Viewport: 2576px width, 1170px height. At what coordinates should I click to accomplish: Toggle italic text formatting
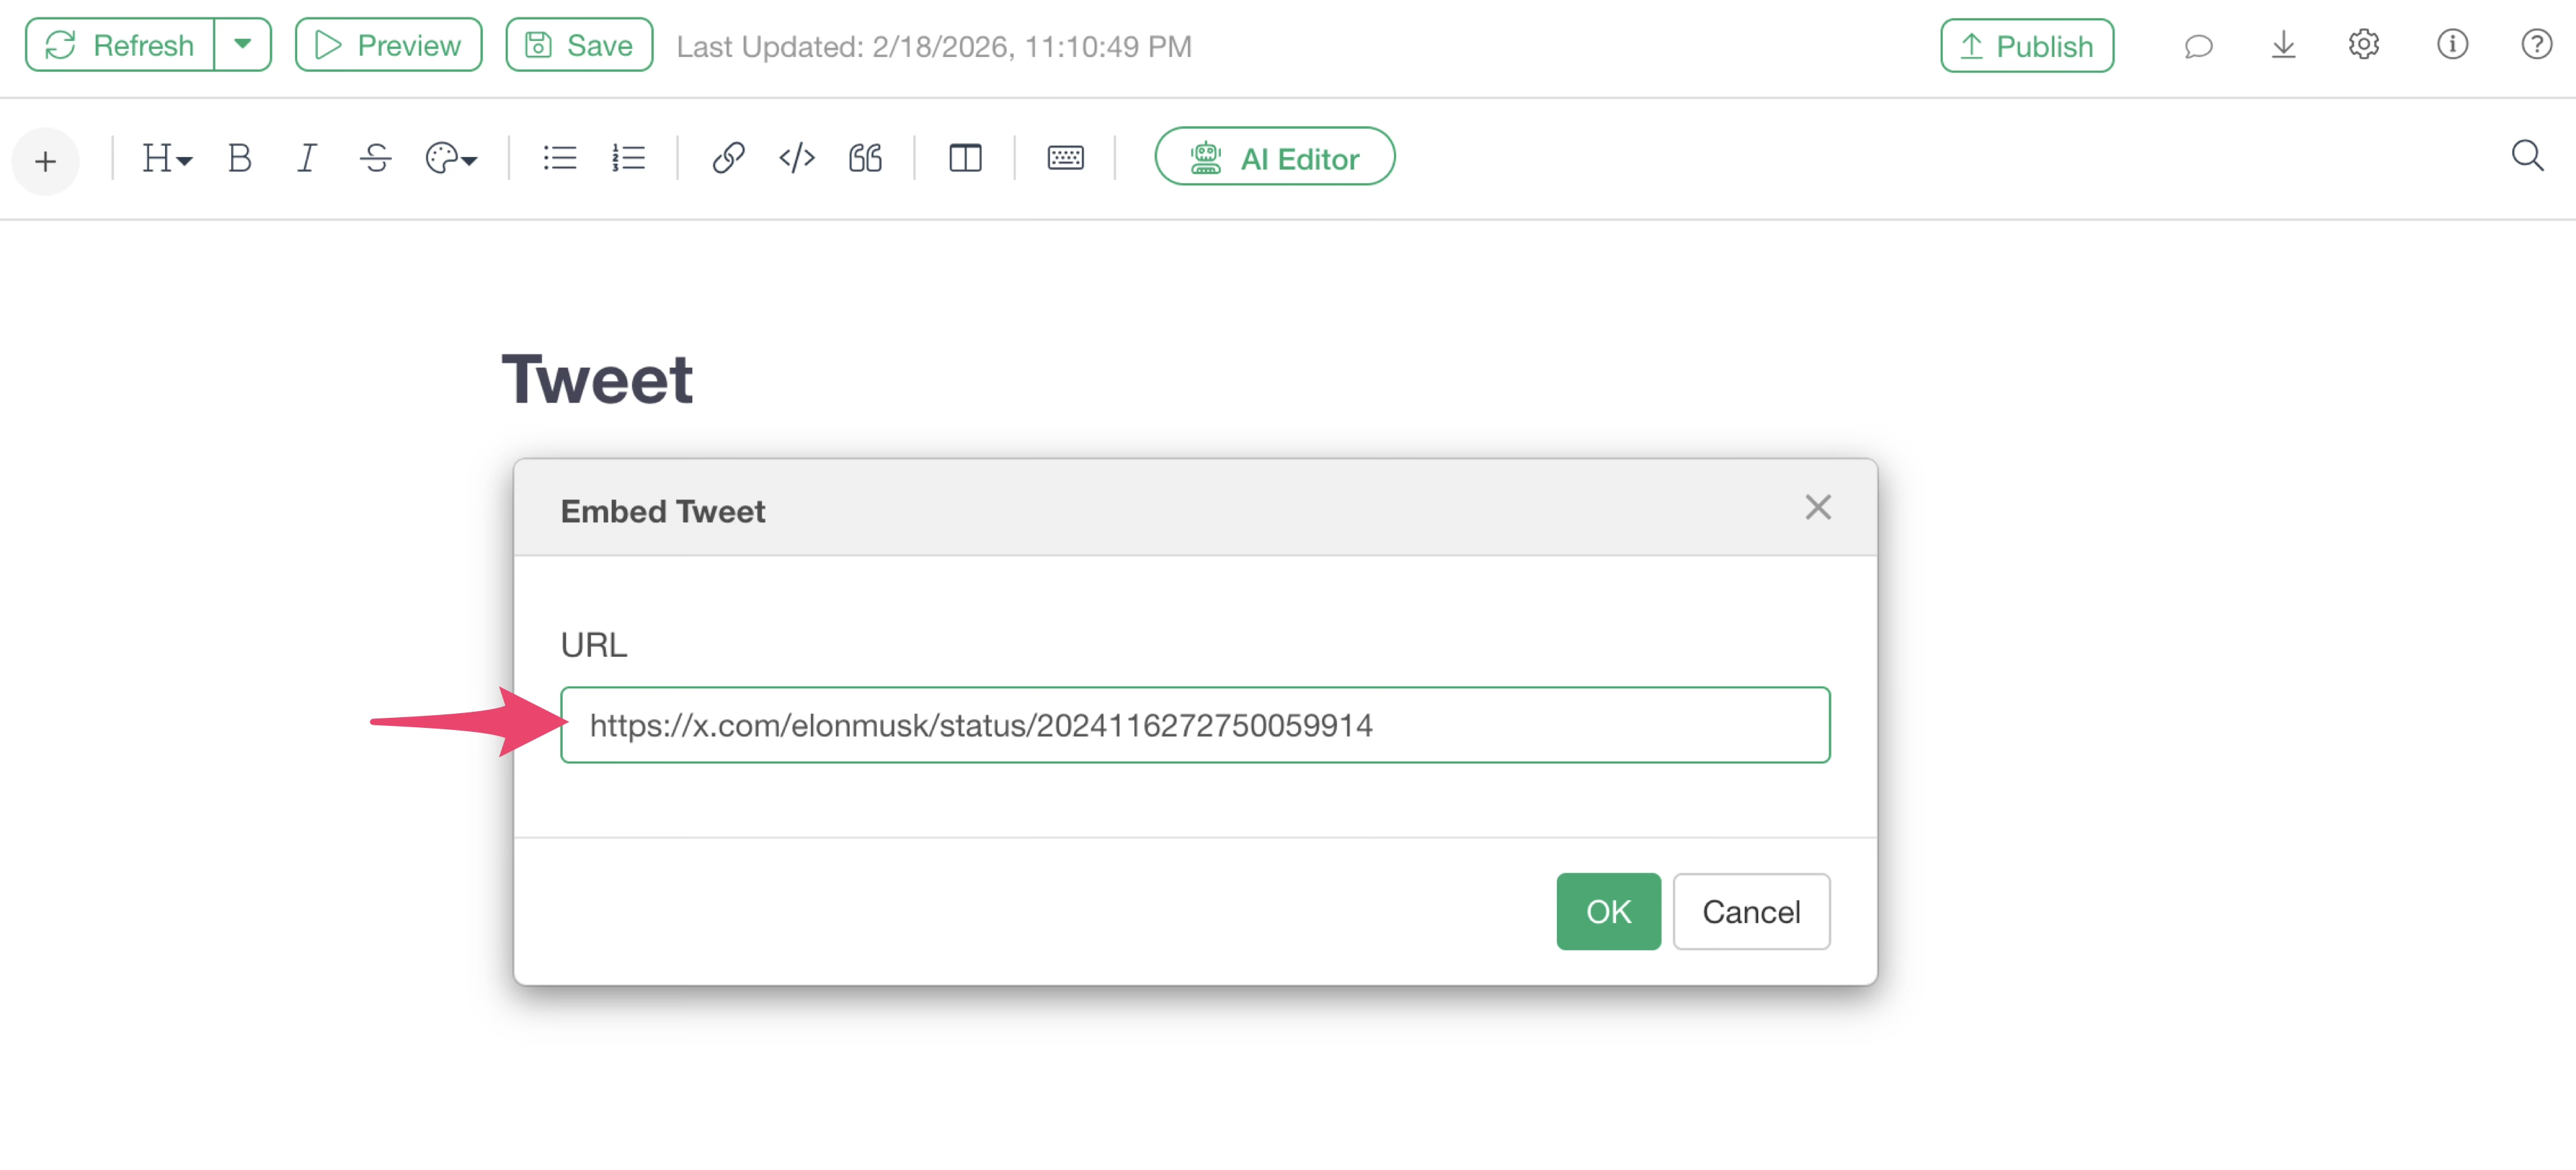pos(307,158)
